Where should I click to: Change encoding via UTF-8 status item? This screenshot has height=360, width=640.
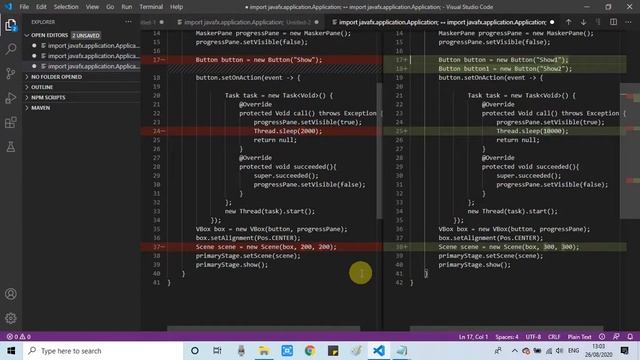533,337
